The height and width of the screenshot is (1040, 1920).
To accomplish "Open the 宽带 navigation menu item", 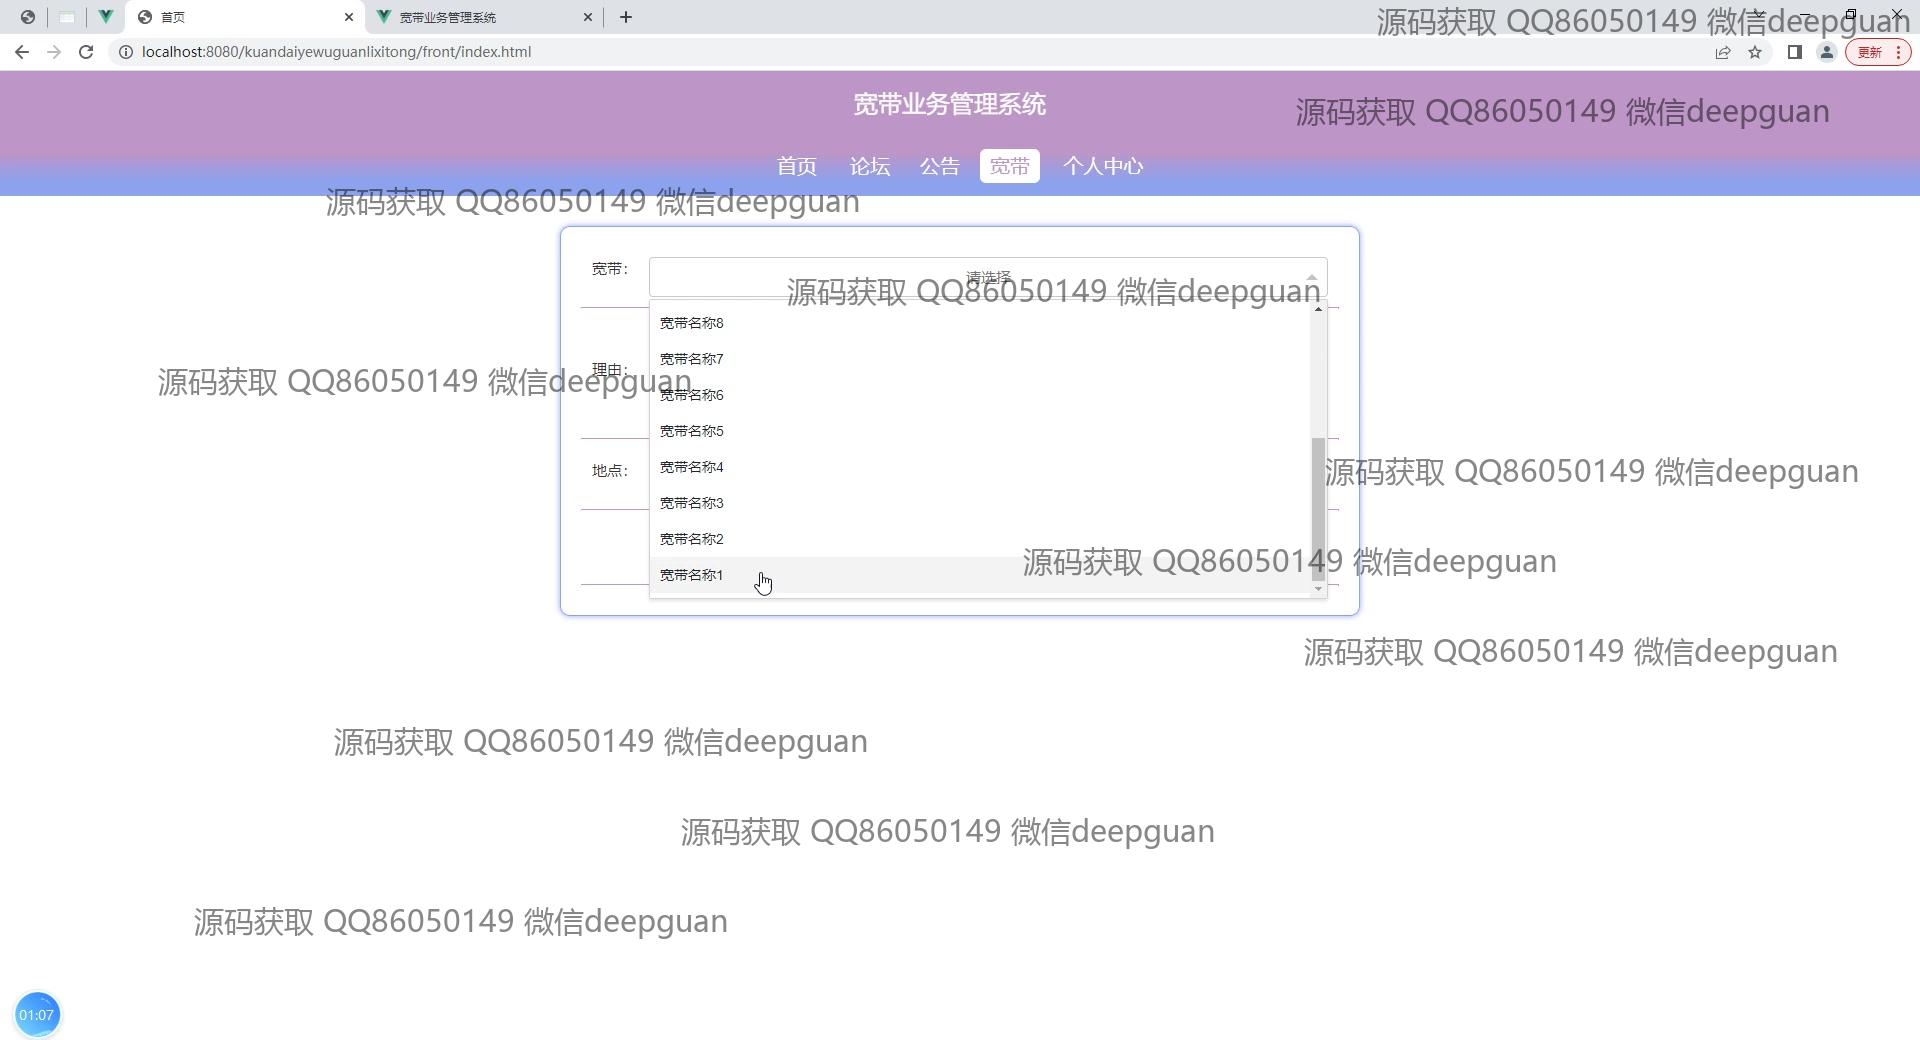I will pos(1010,167).
